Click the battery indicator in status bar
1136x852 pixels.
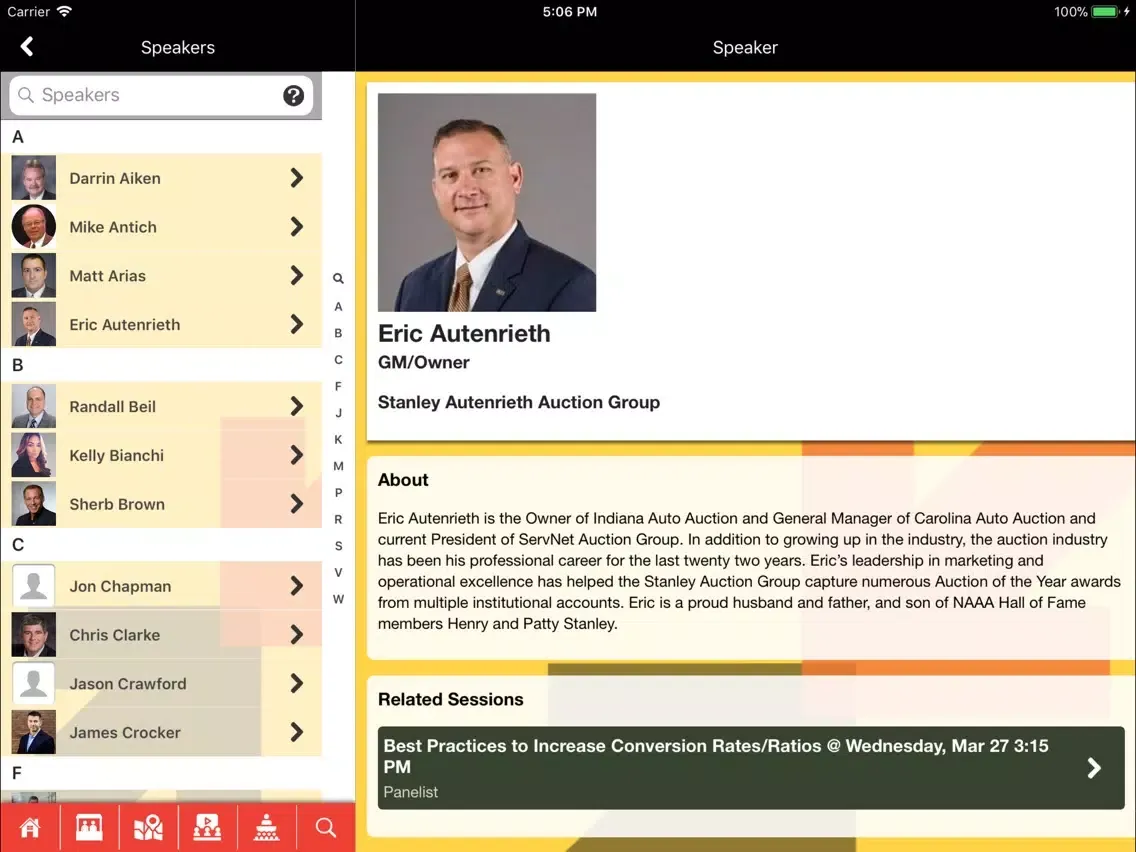[x=1106, y=12]
